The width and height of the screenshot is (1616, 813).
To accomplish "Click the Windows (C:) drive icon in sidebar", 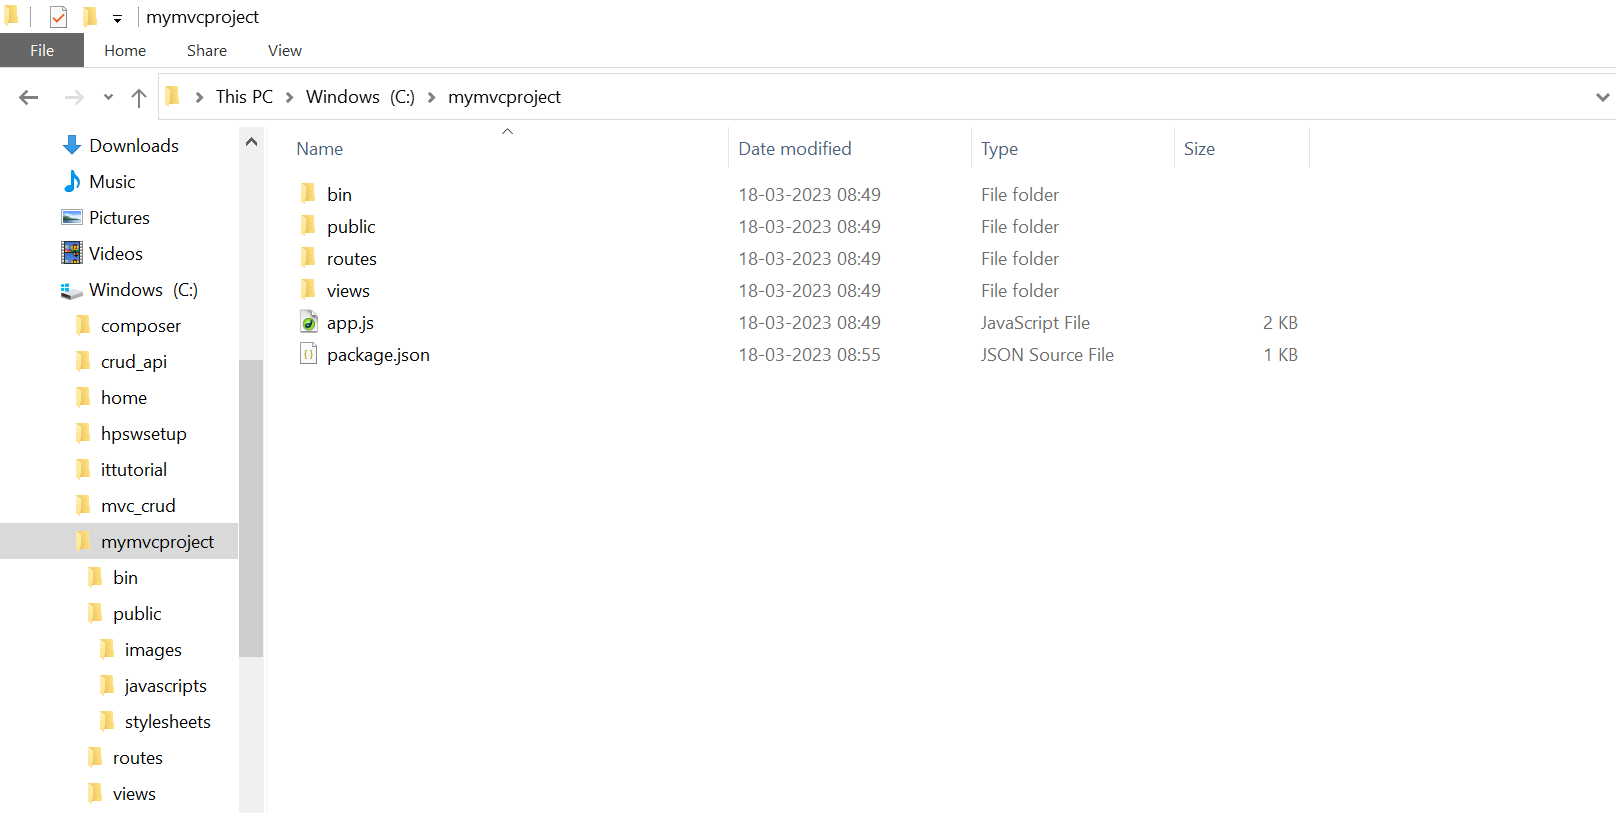I will pos(71,290).
